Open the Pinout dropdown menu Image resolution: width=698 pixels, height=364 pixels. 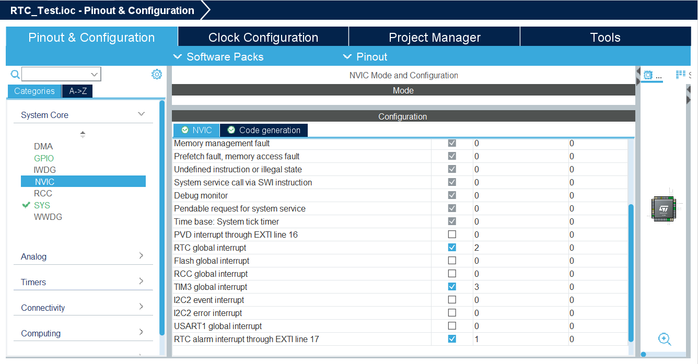pos(365,57)
